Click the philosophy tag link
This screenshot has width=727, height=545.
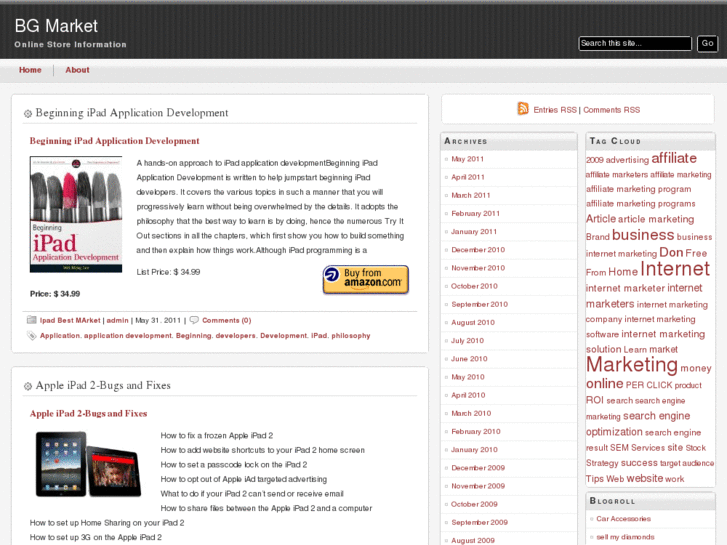(x=351, y=336)
